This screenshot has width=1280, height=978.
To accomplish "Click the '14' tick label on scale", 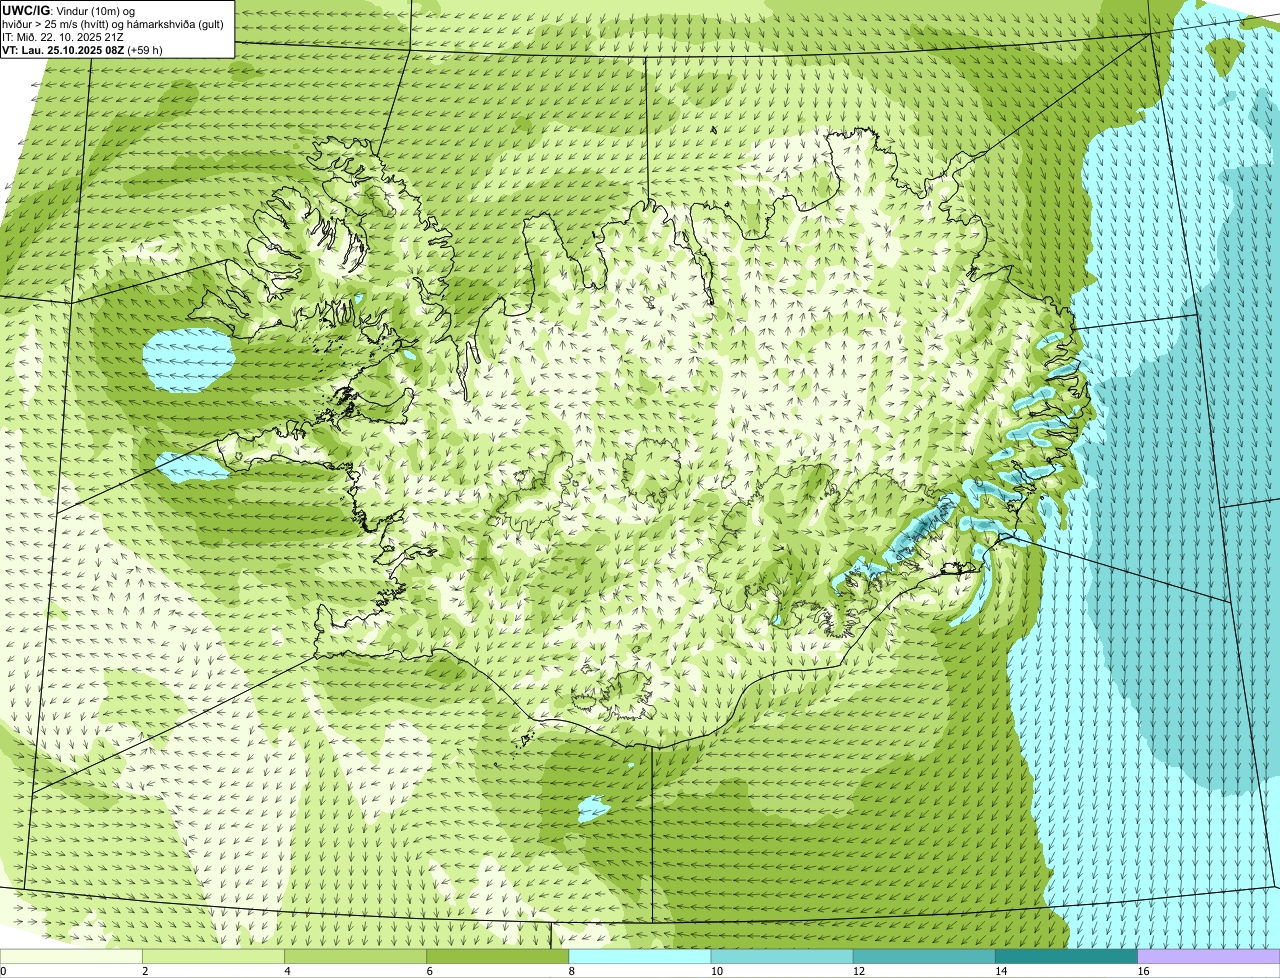I will [x=1000, y=971].
